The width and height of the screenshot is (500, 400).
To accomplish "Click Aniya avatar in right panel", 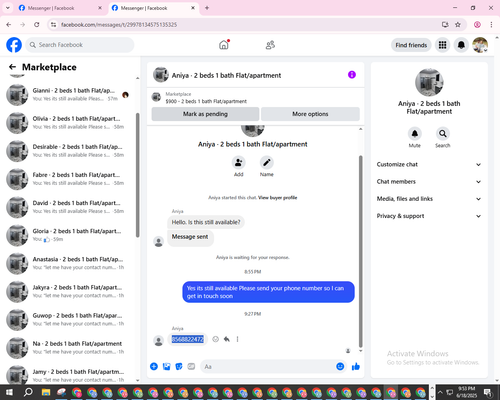I will click(429, 82).
